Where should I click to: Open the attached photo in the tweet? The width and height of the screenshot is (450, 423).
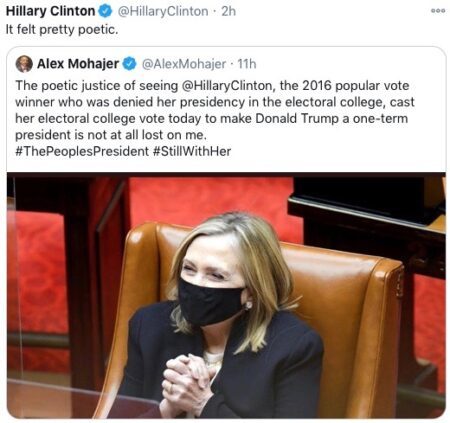(x=226, y=295)
